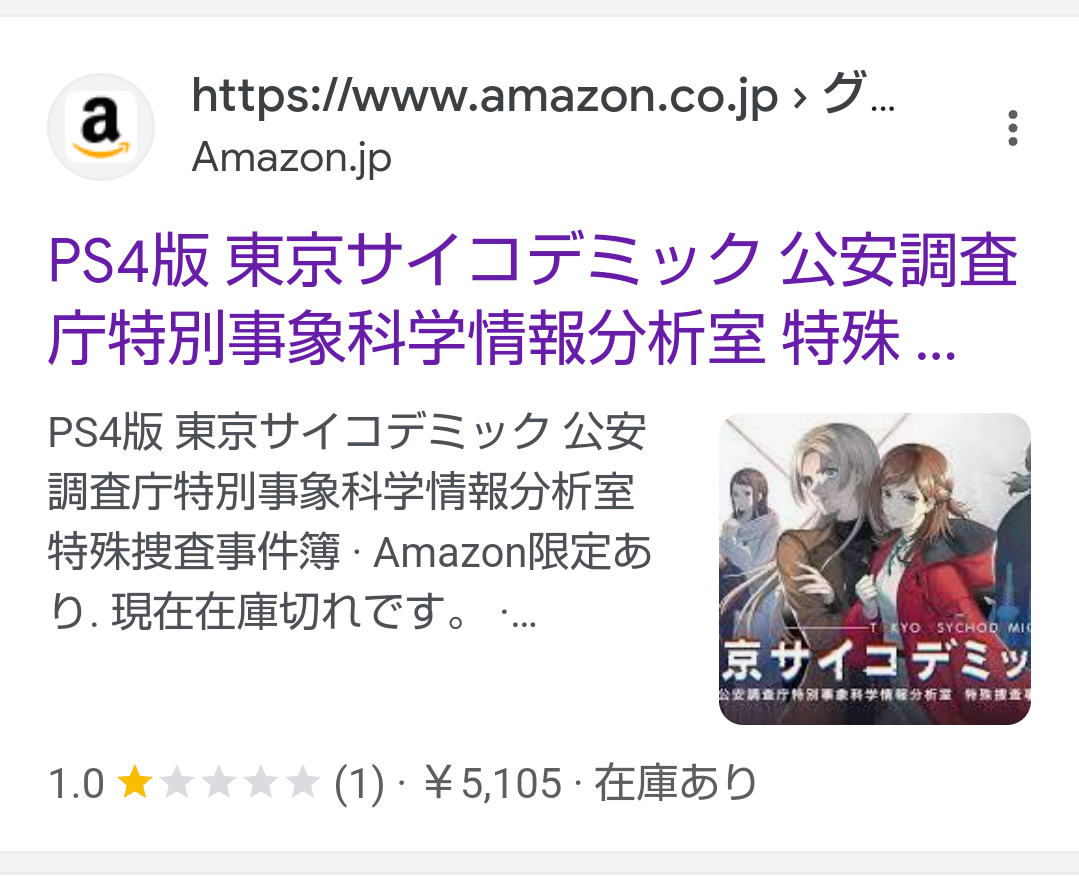Click the (1) review count

[x=359, y=784]
